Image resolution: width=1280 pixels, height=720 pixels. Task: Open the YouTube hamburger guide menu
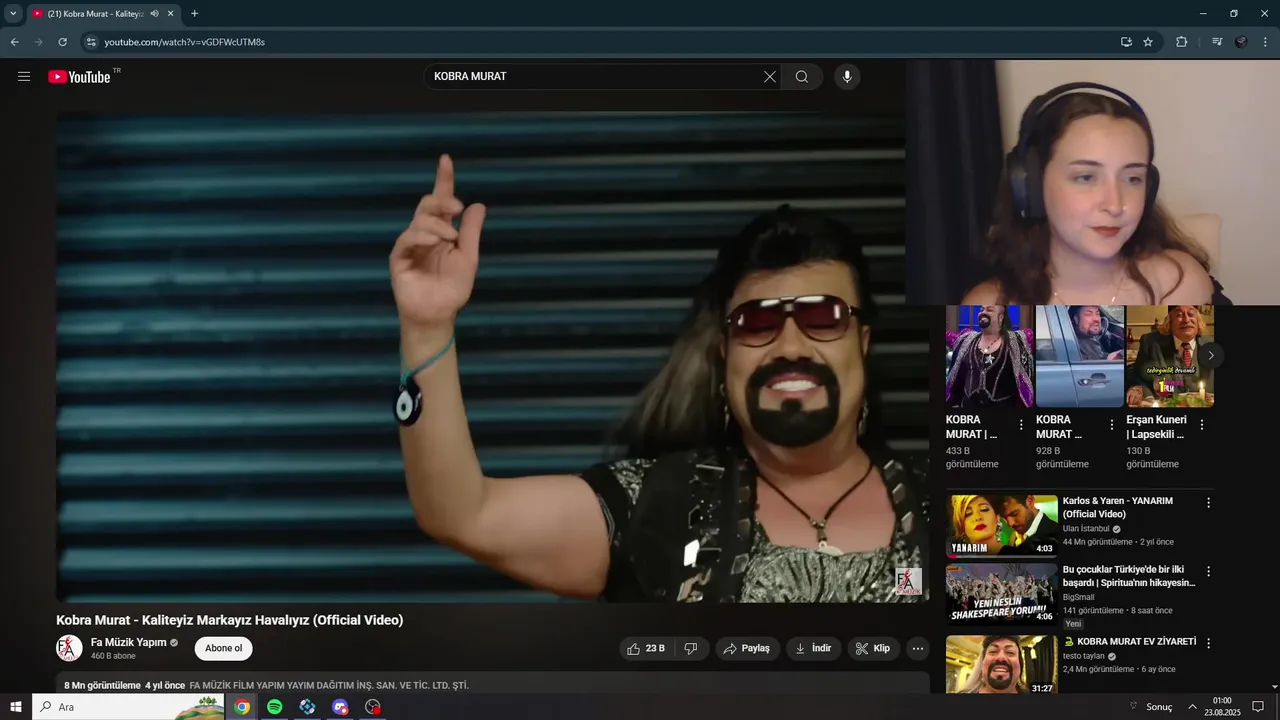24,77
